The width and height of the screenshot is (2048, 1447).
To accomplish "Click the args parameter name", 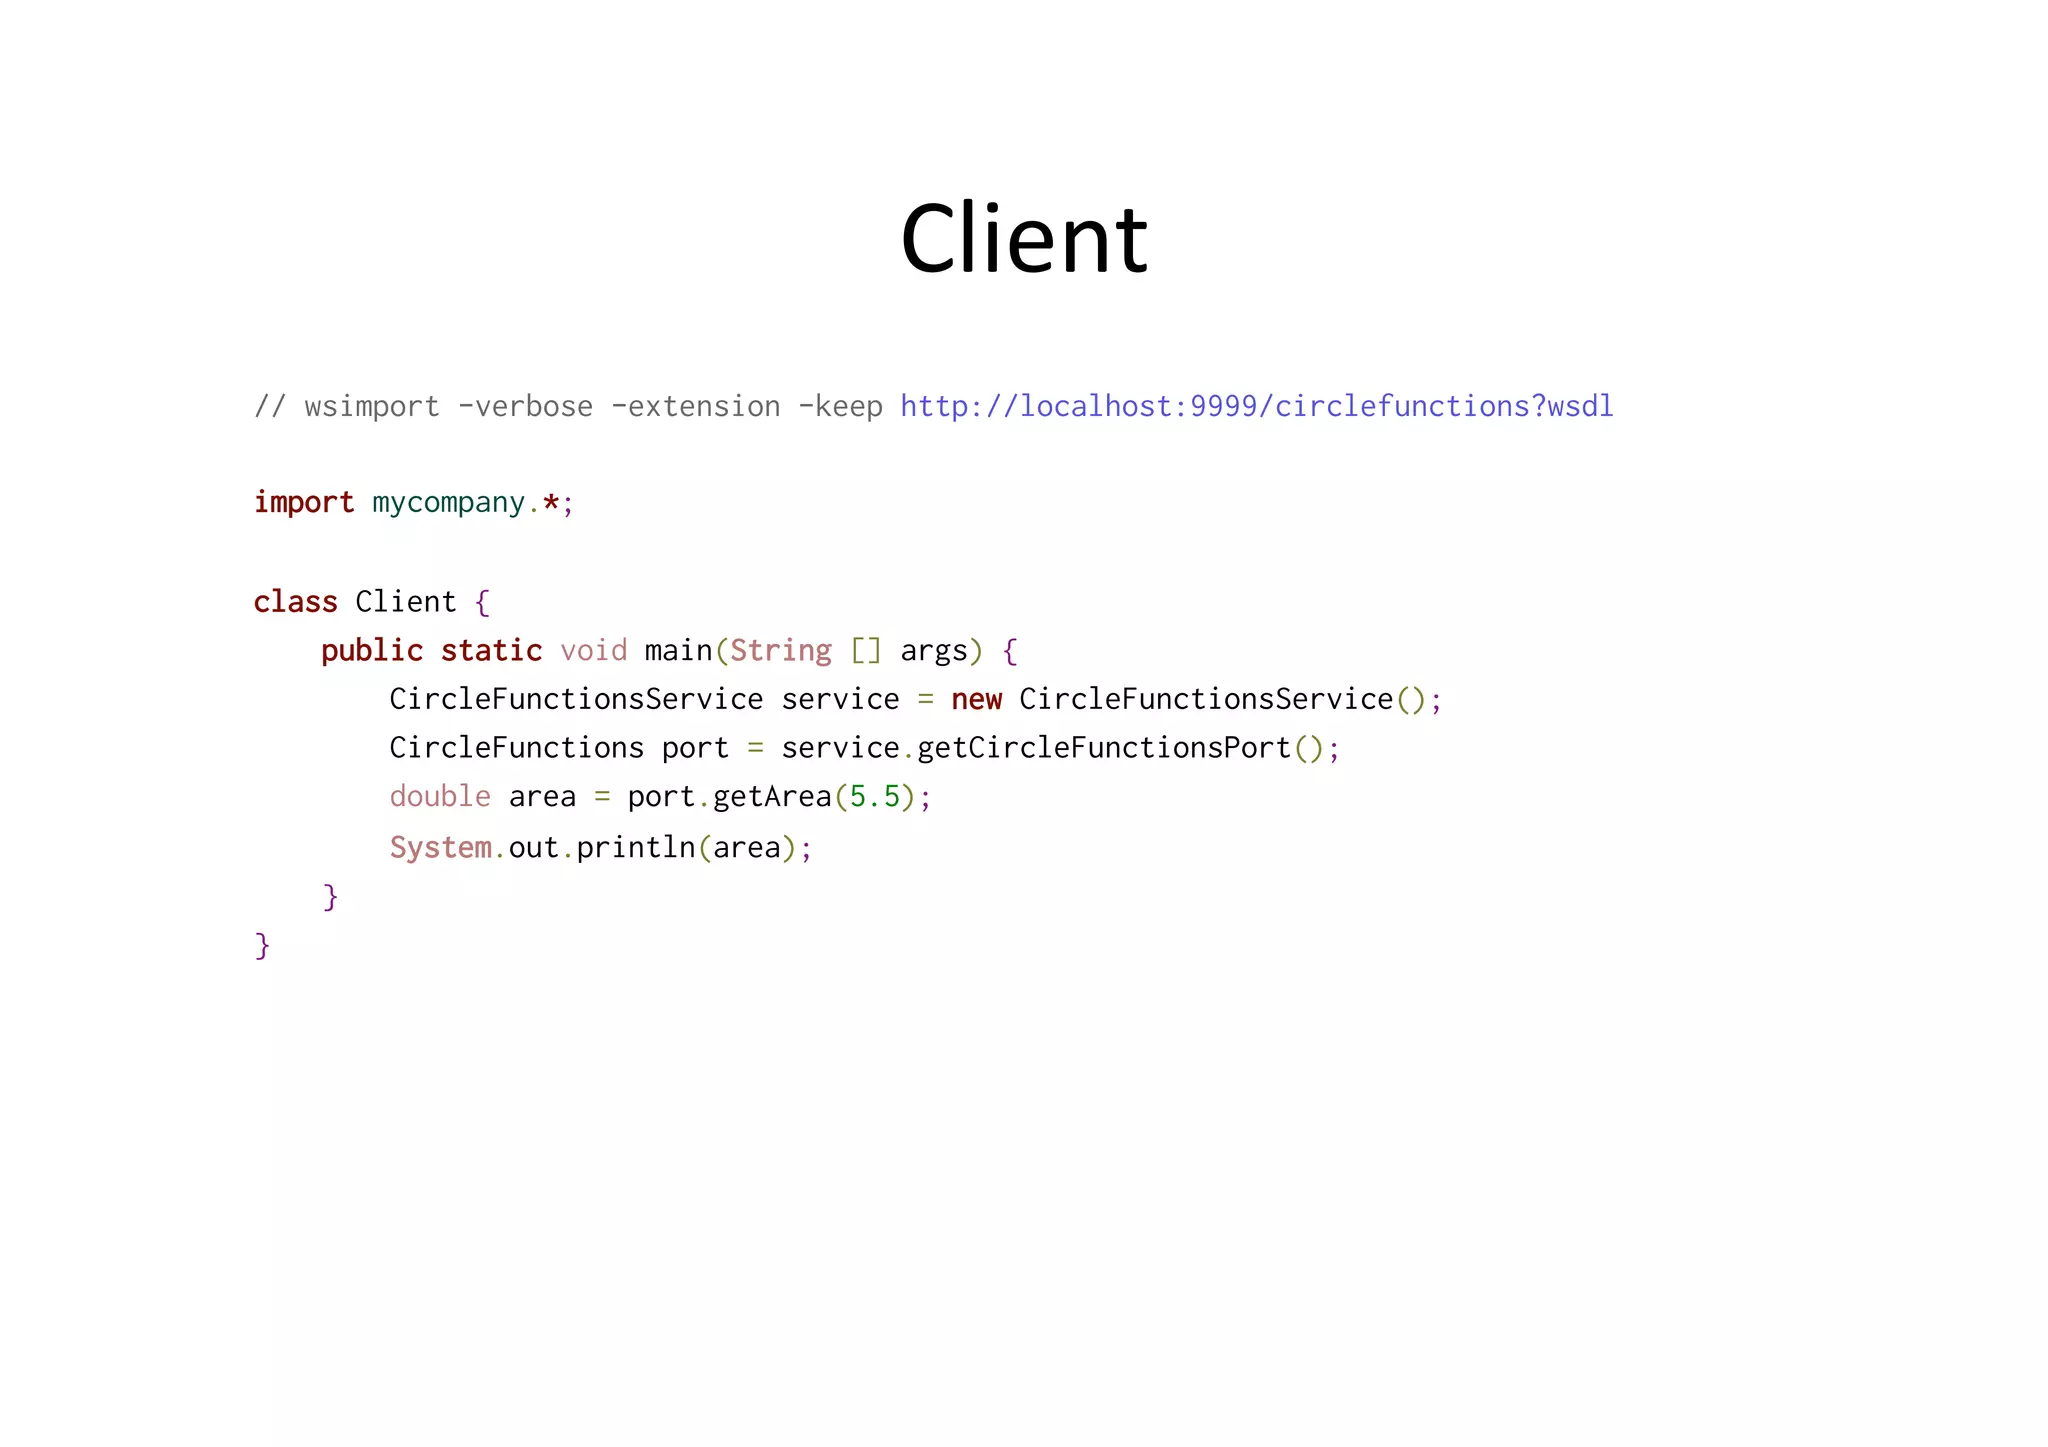I will (x=933, y=650).
